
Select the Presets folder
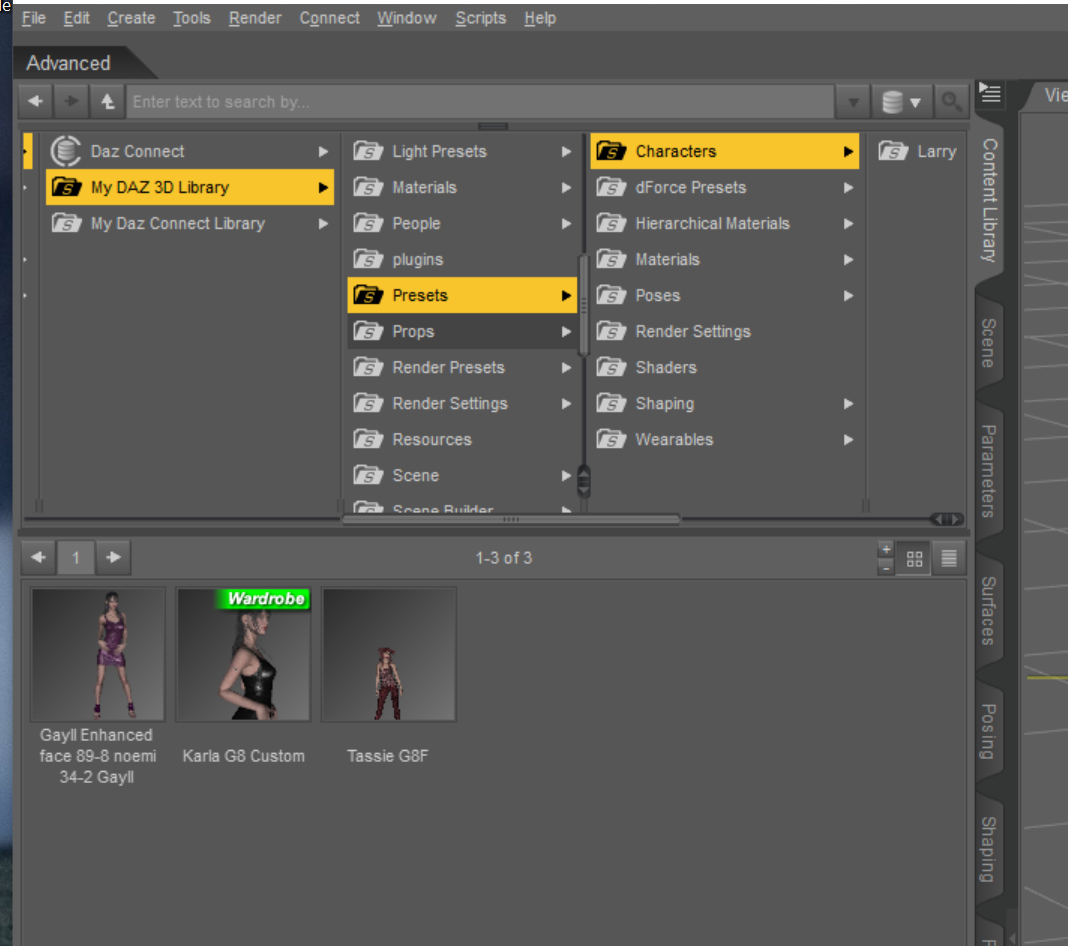462,296
